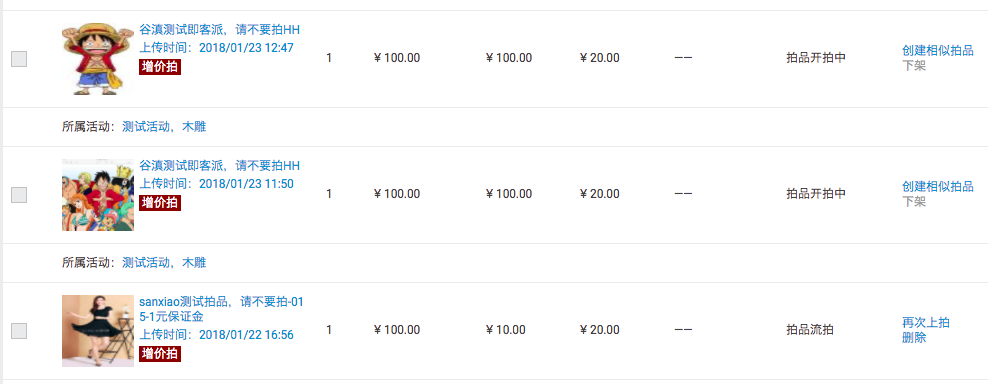Open the One Piece crew group thumbnail
This screenshot has width=988, height=384.
(x=98, y=195)
